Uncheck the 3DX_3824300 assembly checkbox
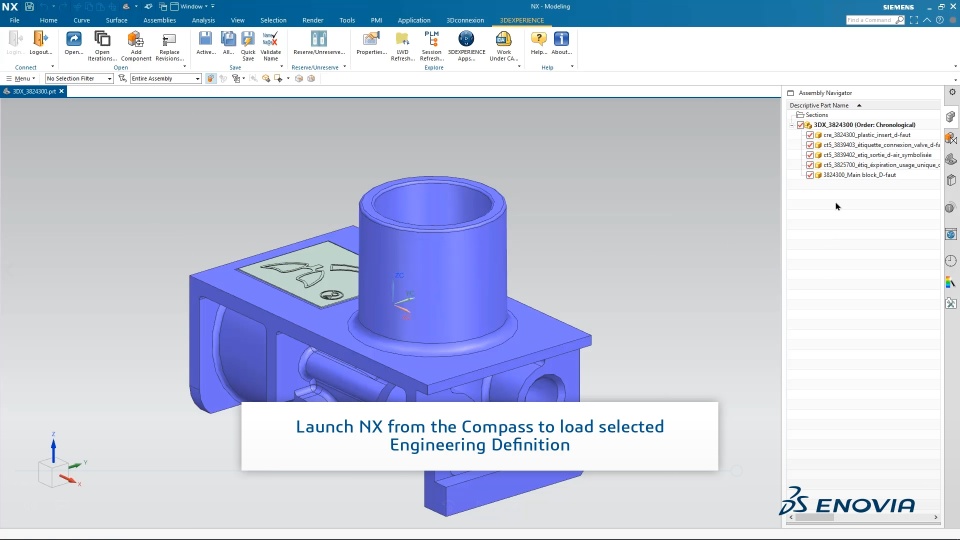The height and width of the screenshot is (540, 960). tap(800, 125)
